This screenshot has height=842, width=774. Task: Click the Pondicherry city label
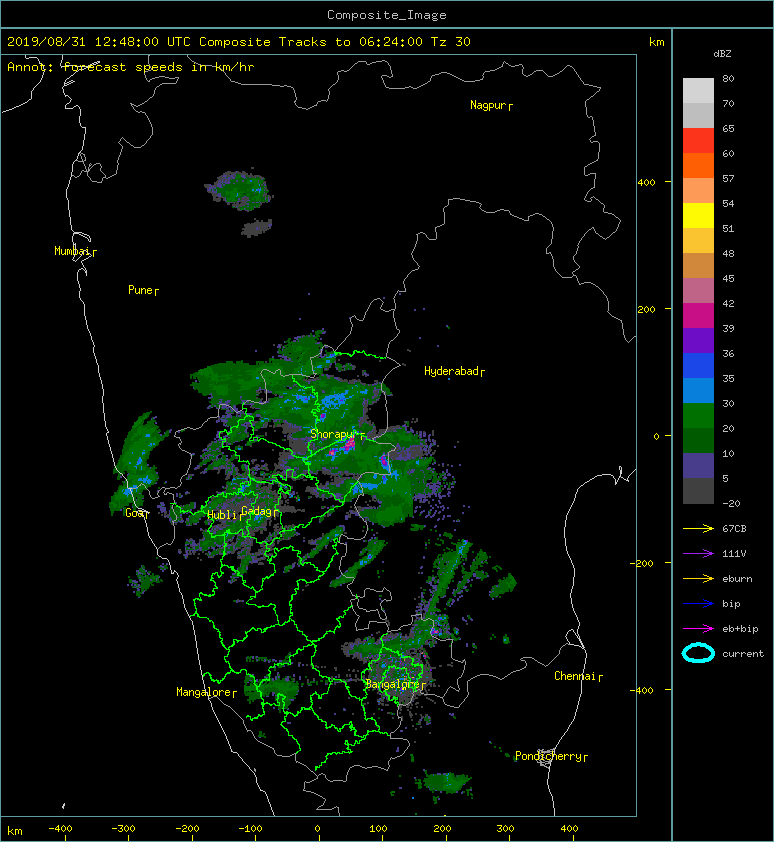[x=548, y=757]
